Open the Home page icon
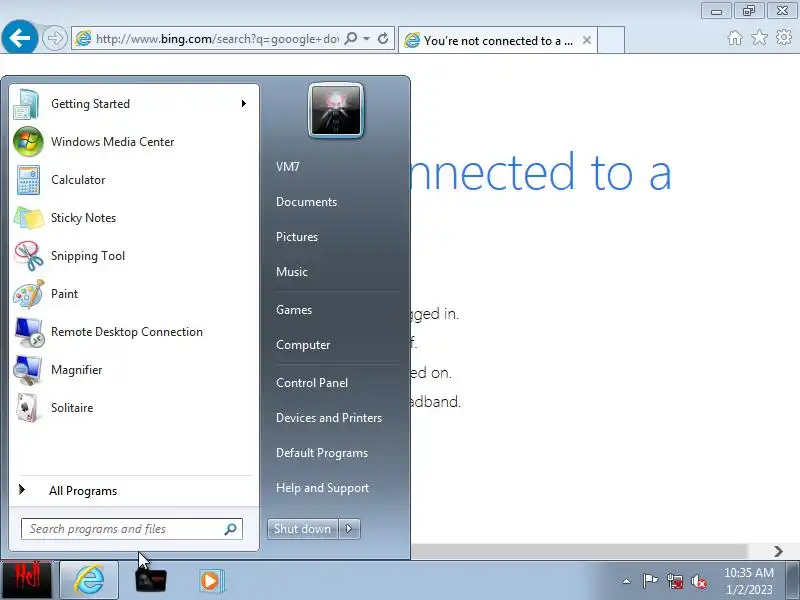 pos(735,38)
